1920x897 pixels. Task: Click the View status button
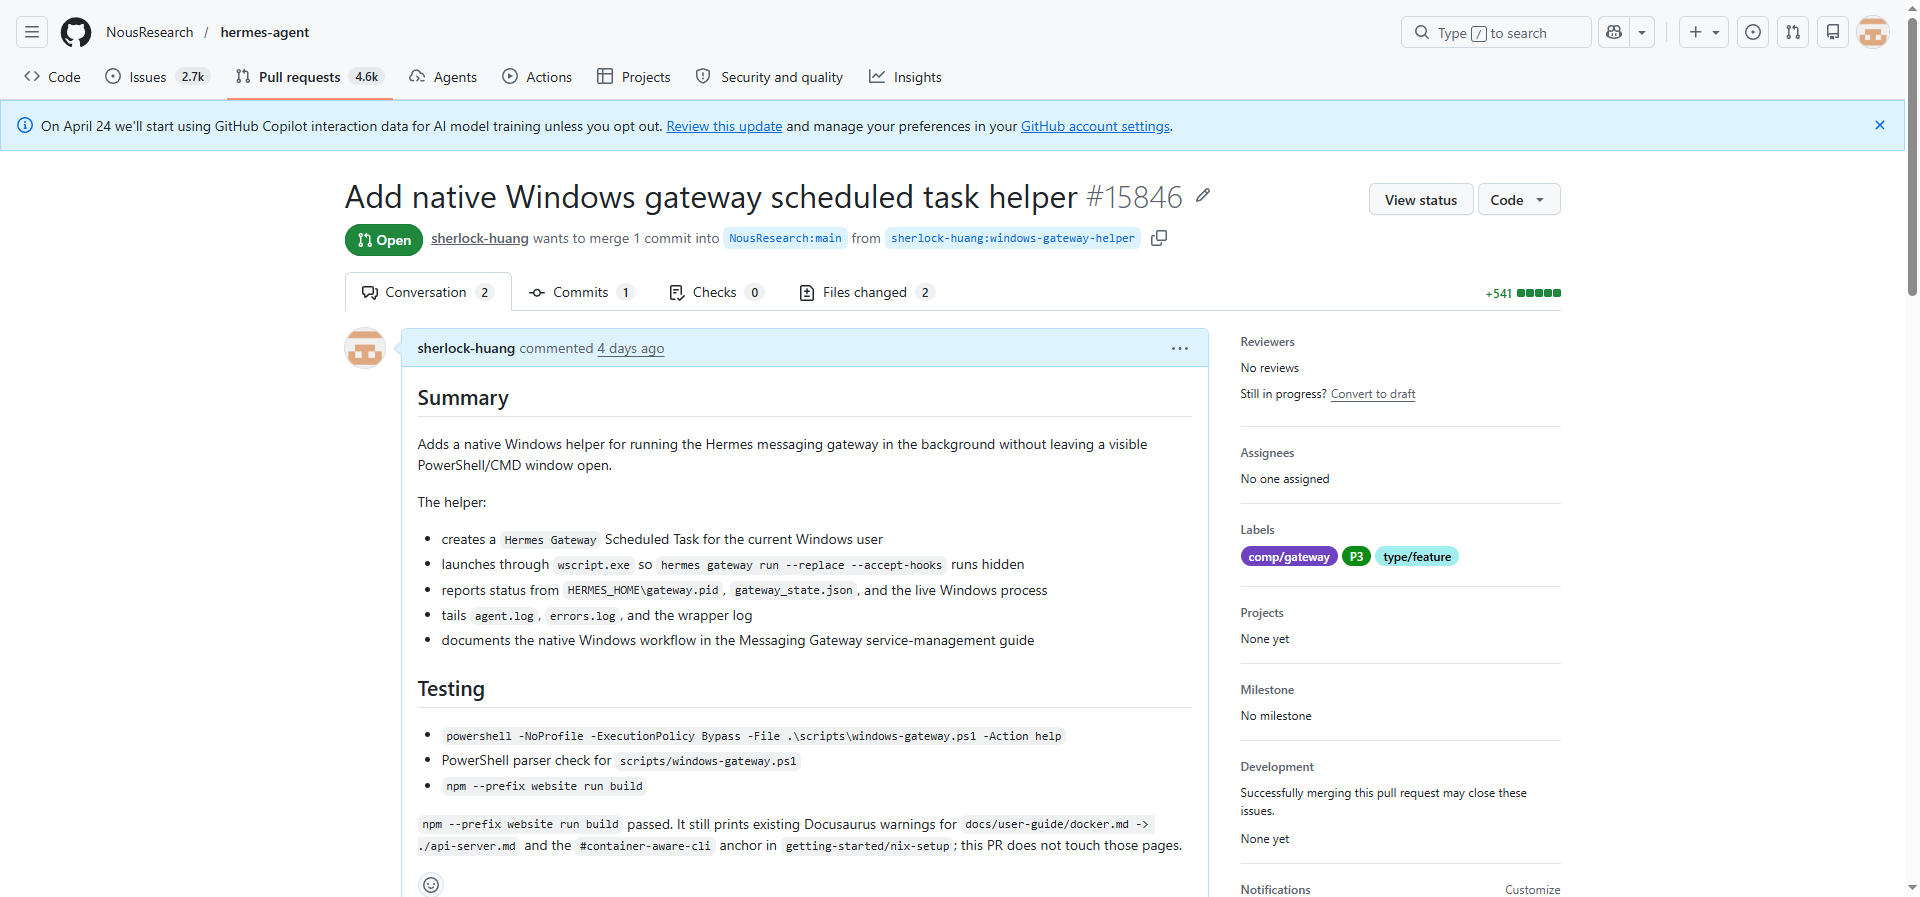[x=1421, y=200]
